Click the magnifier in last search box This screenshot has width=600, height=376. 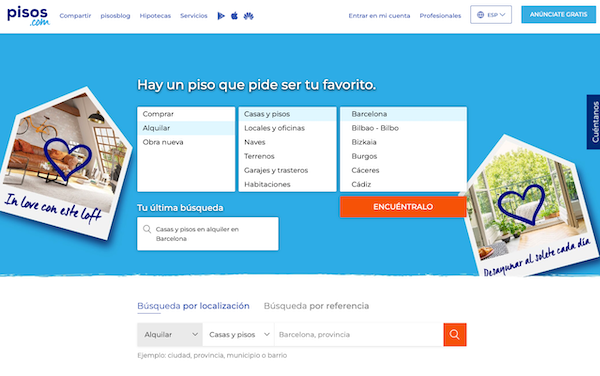click(147, 229)
